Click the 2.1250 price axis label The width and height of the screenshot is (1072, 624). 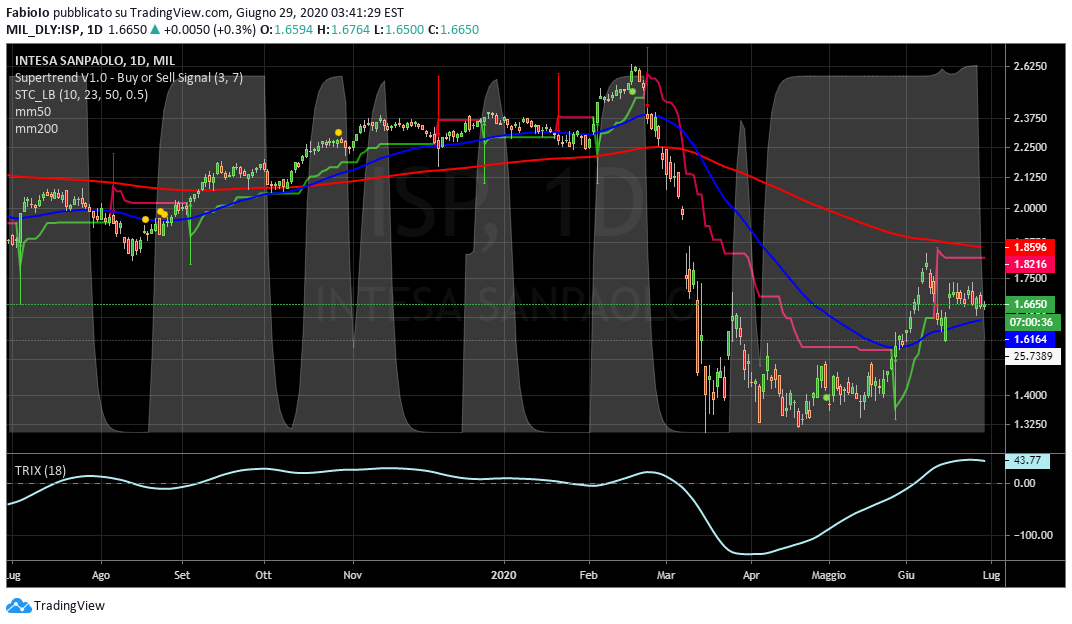1030,178
